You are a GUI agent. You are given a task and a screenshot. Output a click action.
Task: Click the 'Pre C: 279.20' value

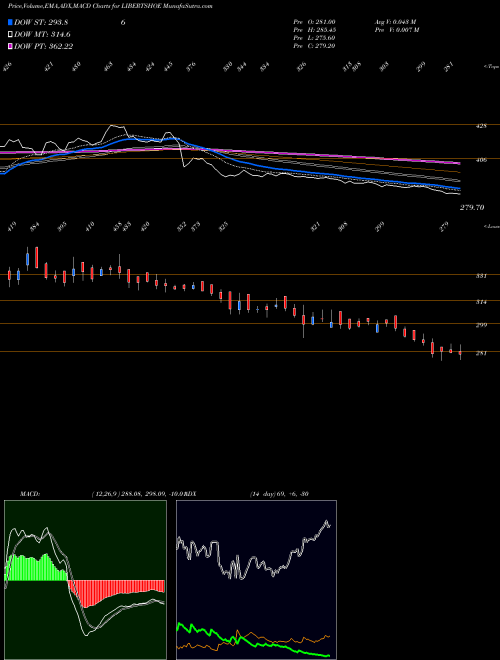pyautogui.click(x=314, y=46)
